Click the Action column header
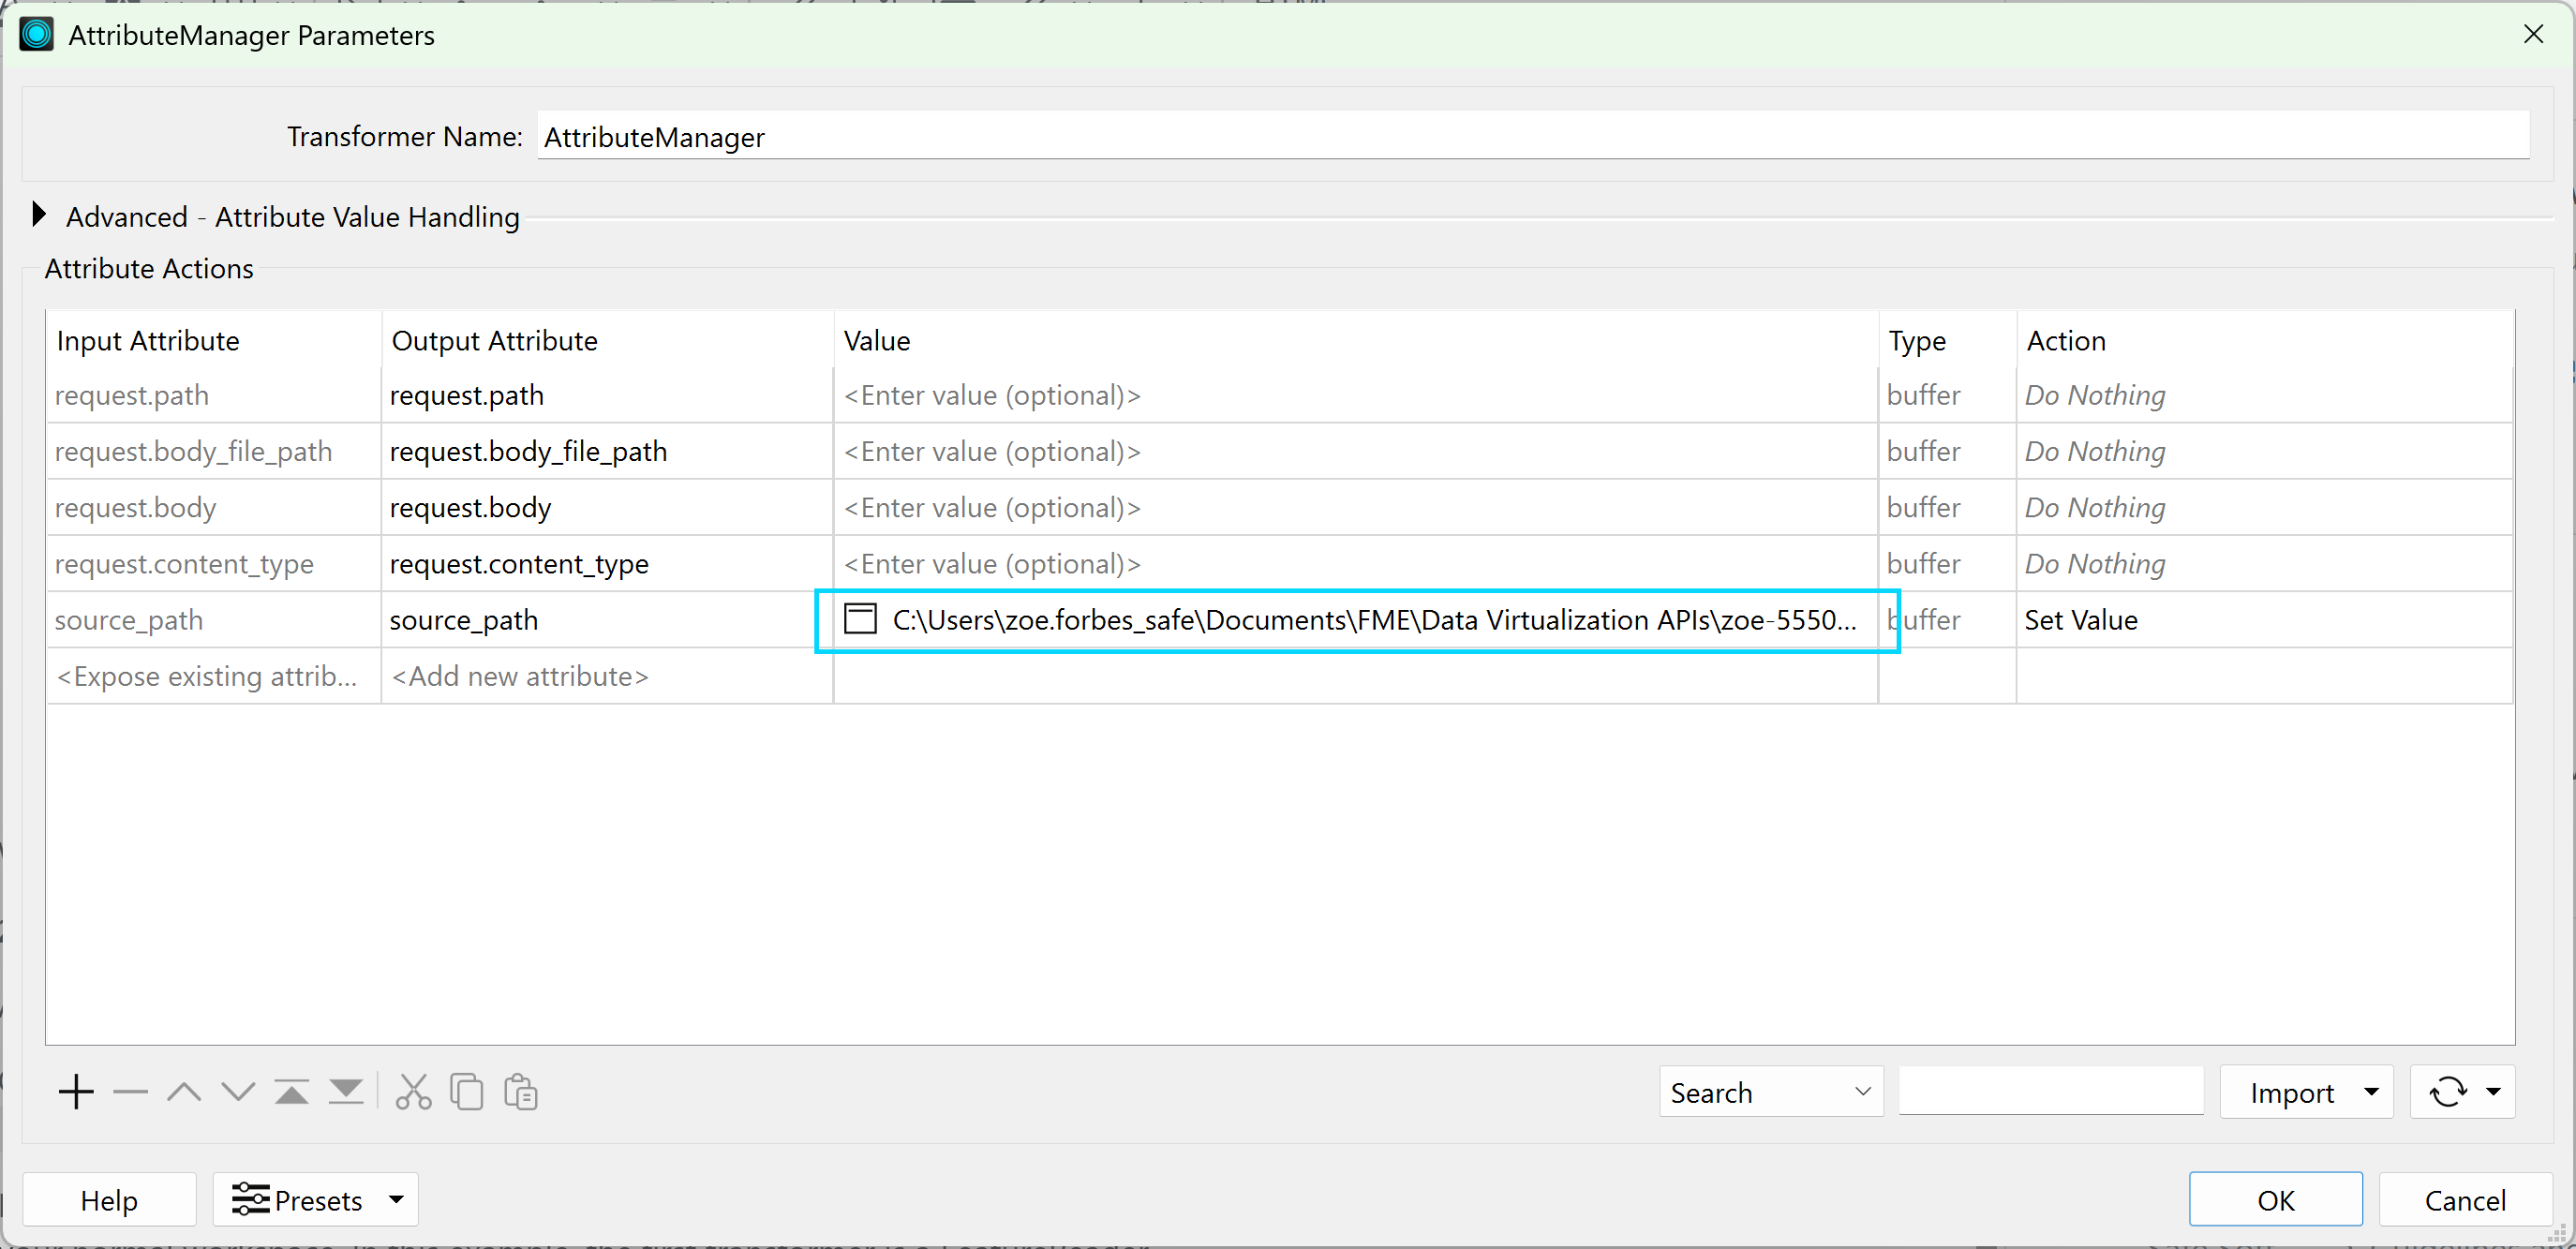 point(2264,340)
